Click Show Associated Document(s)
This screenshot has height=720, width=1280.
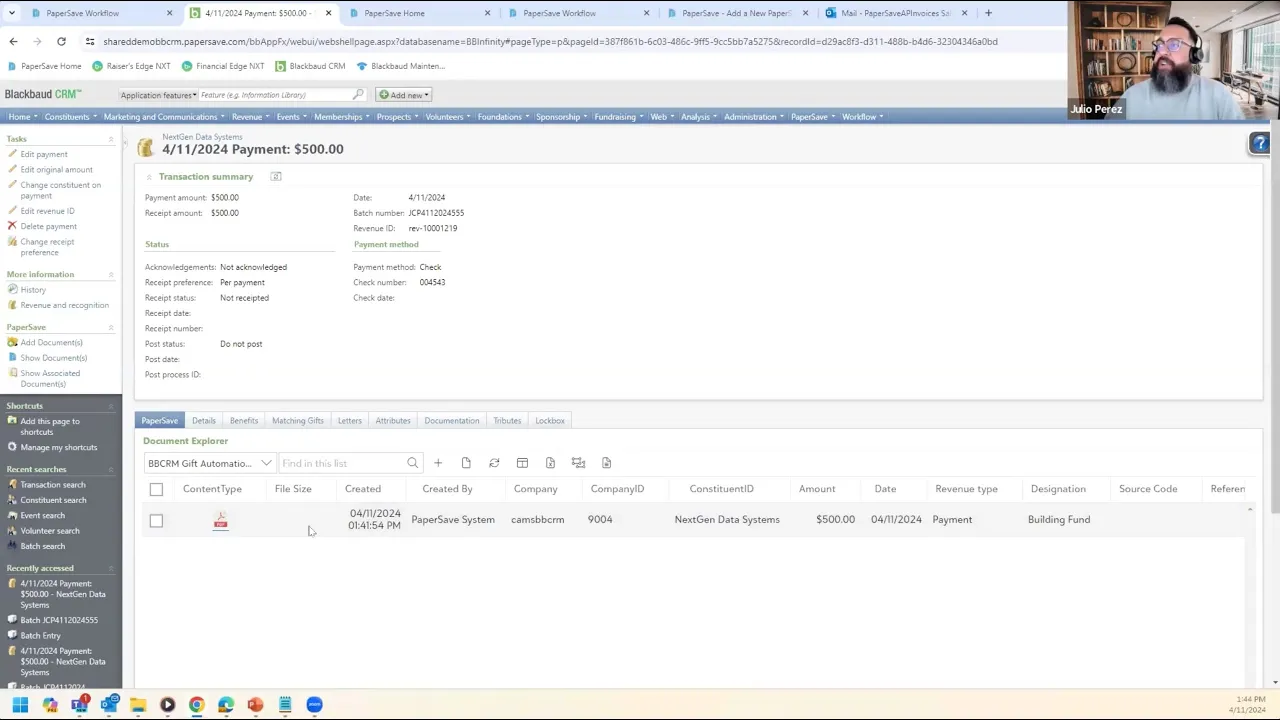point(50,378)
